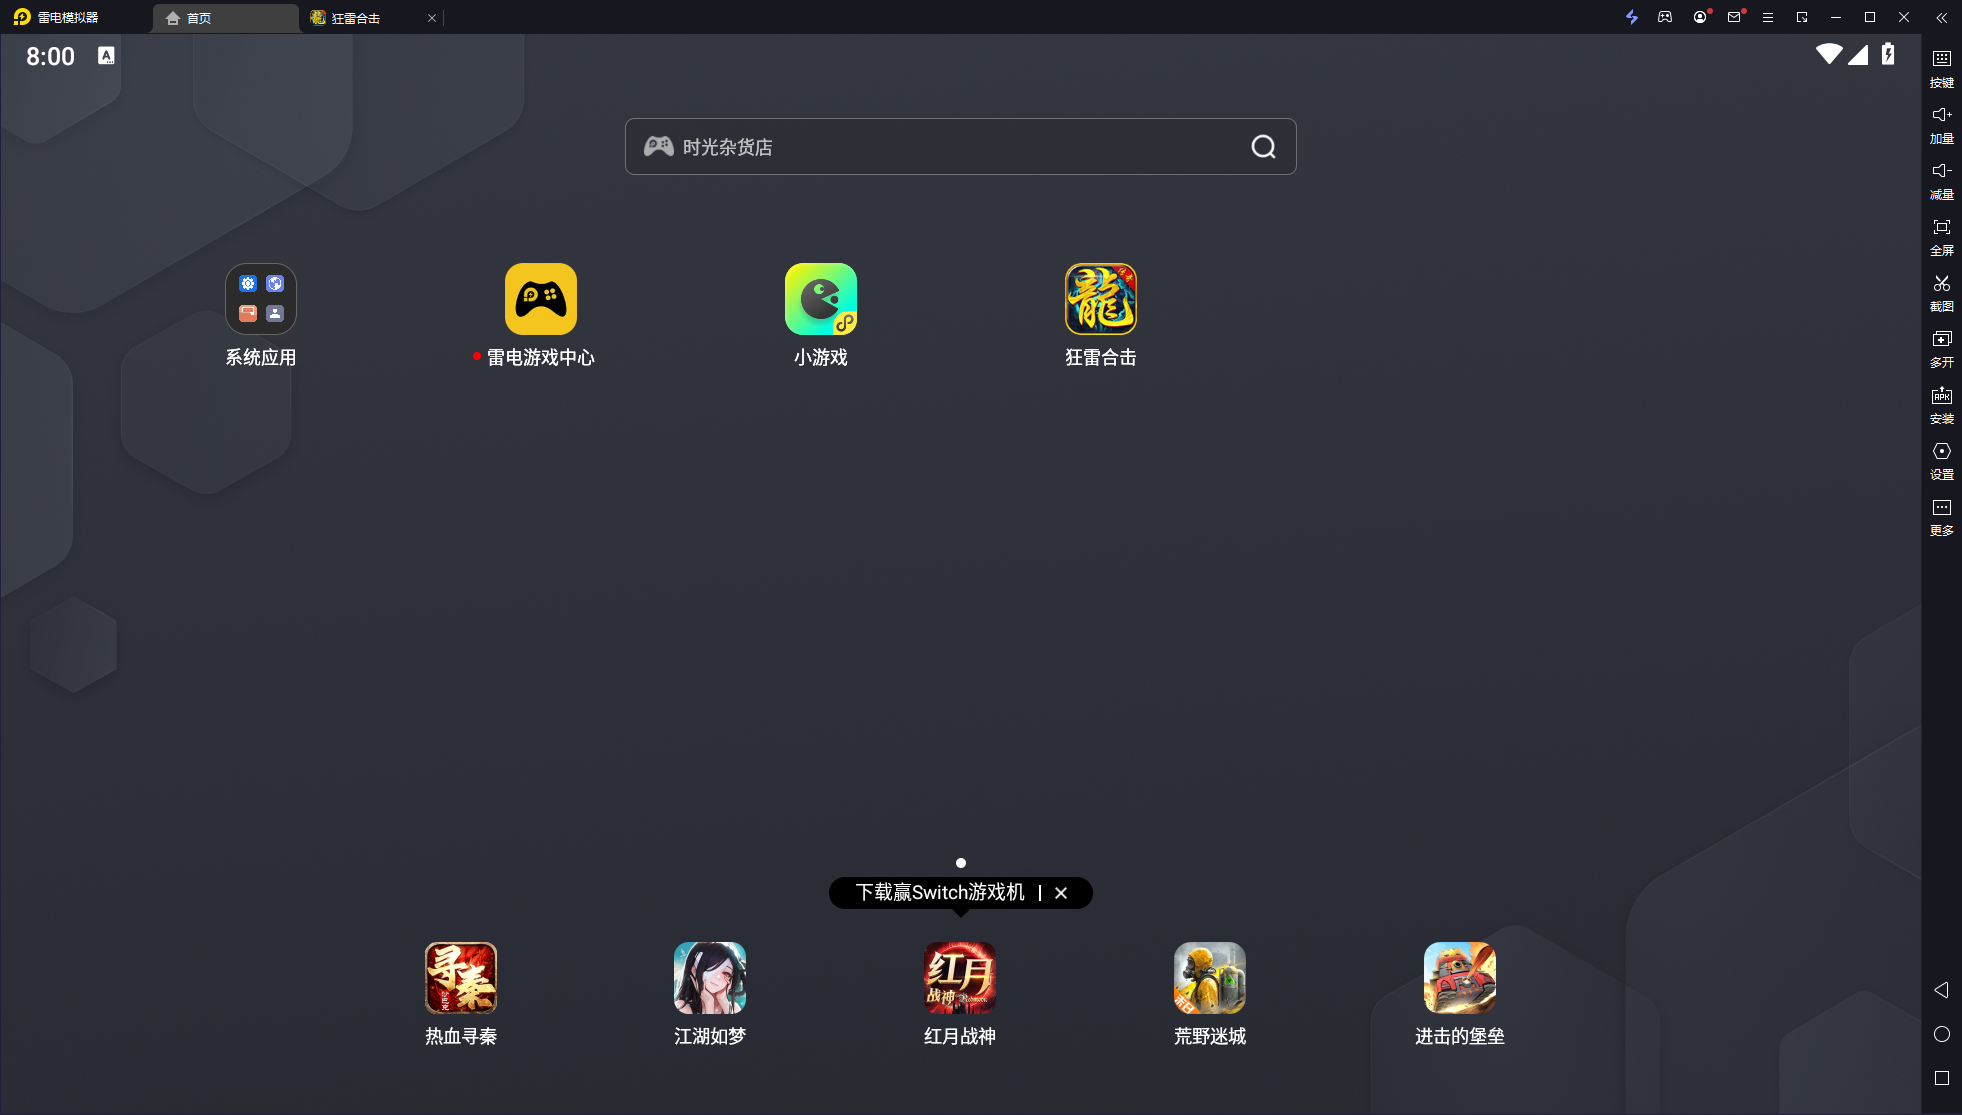The width and height of the screenshot is (1962, 1115).
Task: Close the 狂雷合击 tab
Action: 432,18
